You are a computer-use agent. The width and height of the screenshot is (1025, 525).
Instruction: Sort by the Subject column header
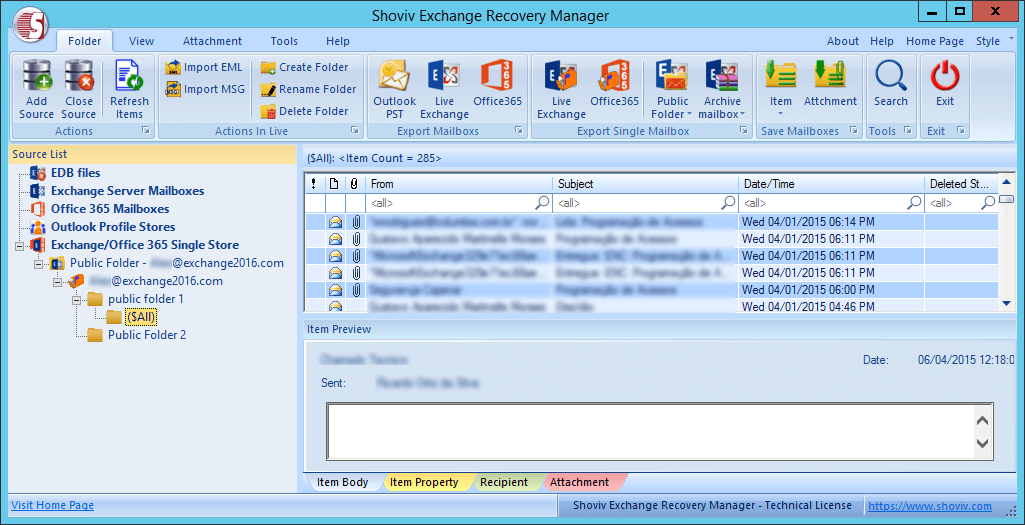(x=646, y=184)
